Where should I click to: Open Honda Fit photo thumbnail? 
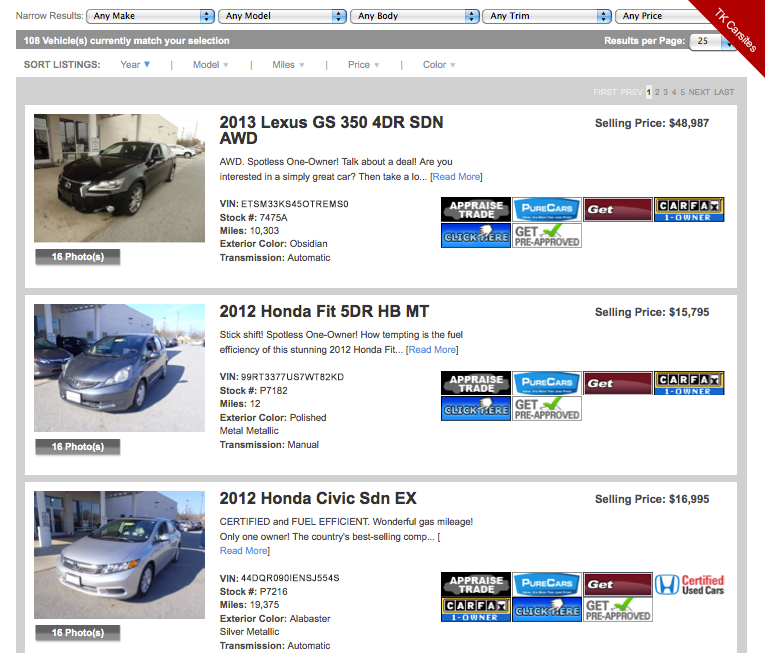coord(120,368)
